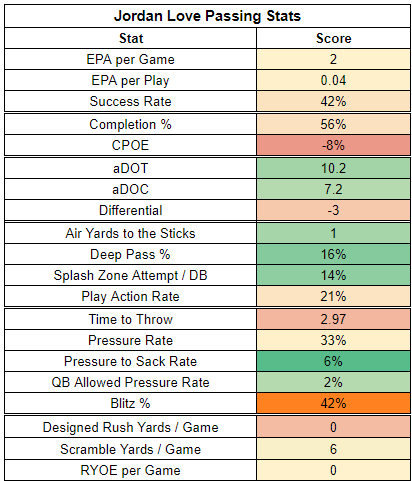Image resolution: width=412 pixels, height=481 pixels.
Task: Select the Play Action Rate 21% cell
Action: click(333, 296)
